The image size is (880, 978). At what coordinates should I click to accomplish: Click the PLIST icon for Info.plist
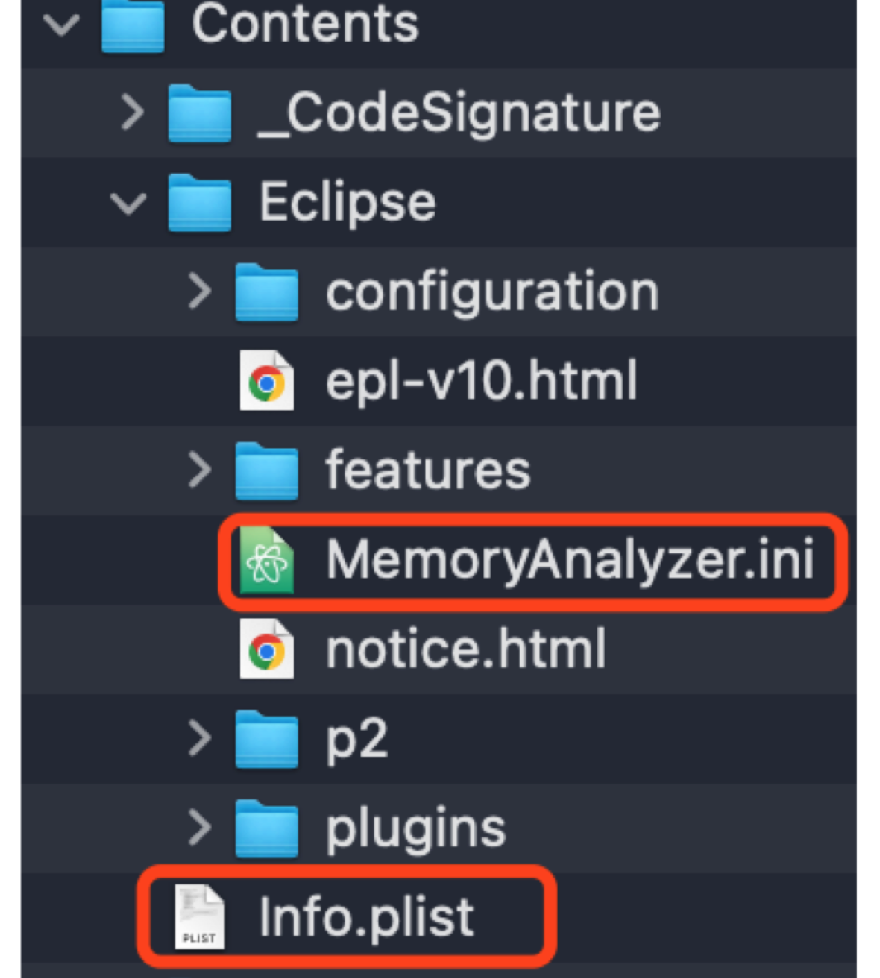click(x=200, y=917)
